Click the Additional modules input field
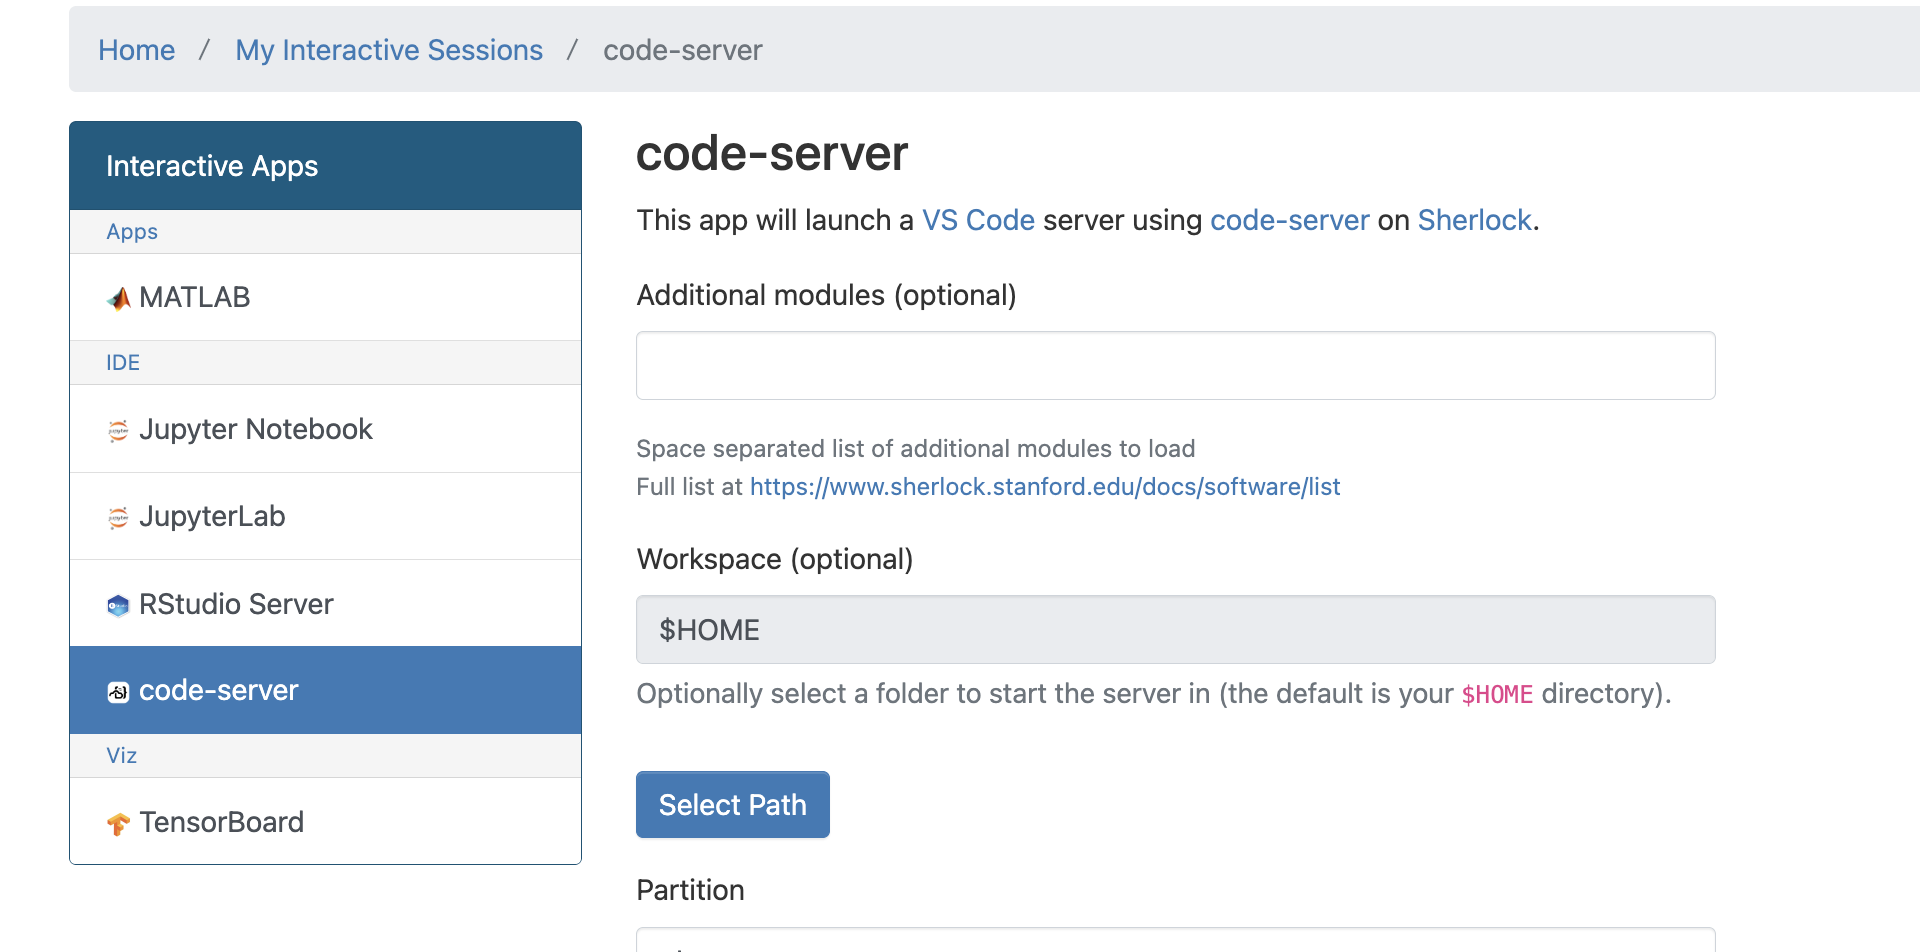1920x952 pixels. 1174,365
